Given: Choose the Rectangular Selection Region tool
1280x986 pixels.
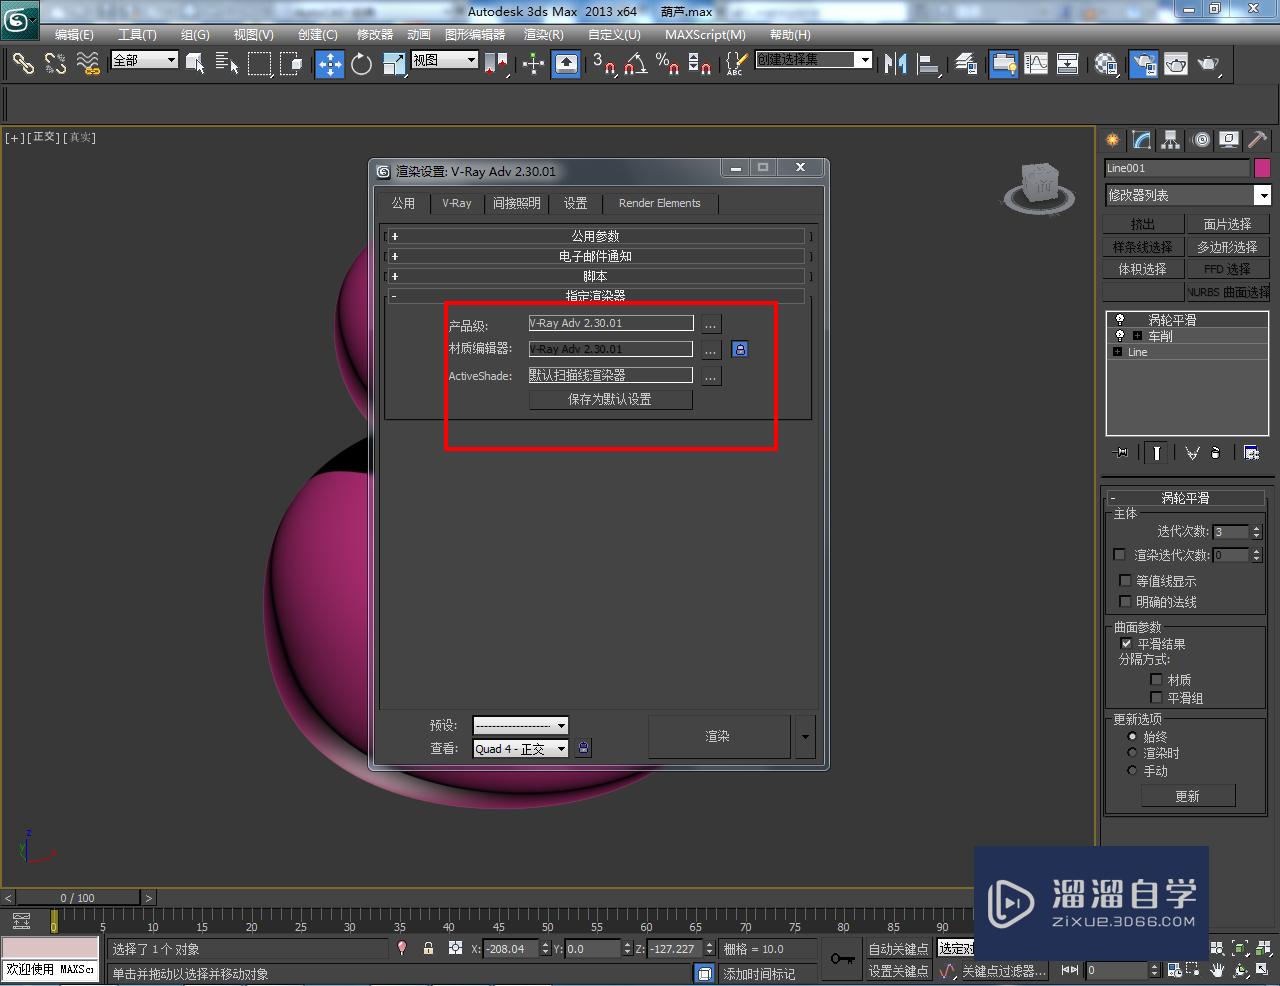Looking at the screenshot, I should [259, 64].
